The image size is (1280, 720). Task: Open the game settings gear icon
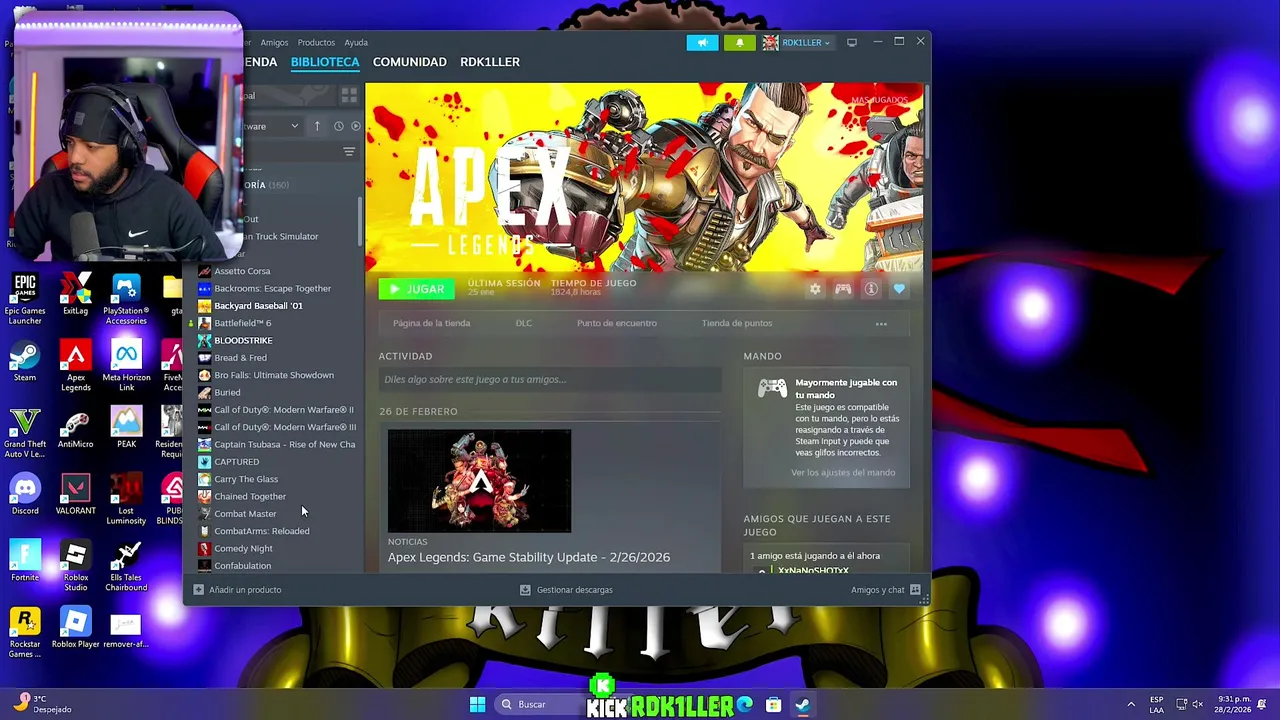[815, 289]
